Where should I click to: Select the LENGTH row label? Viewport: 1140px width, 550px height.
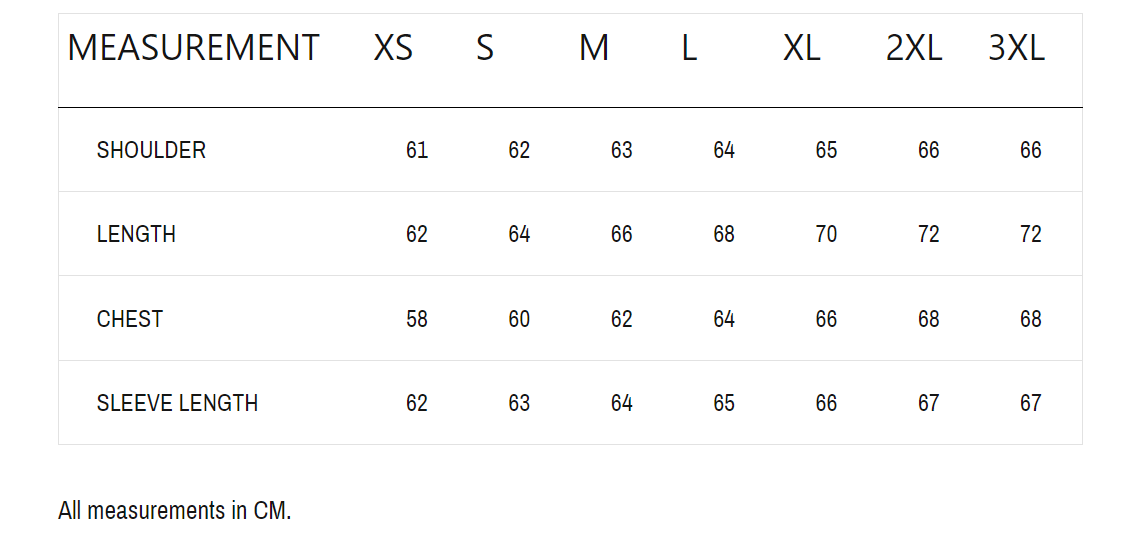click(x=136, y=234)
